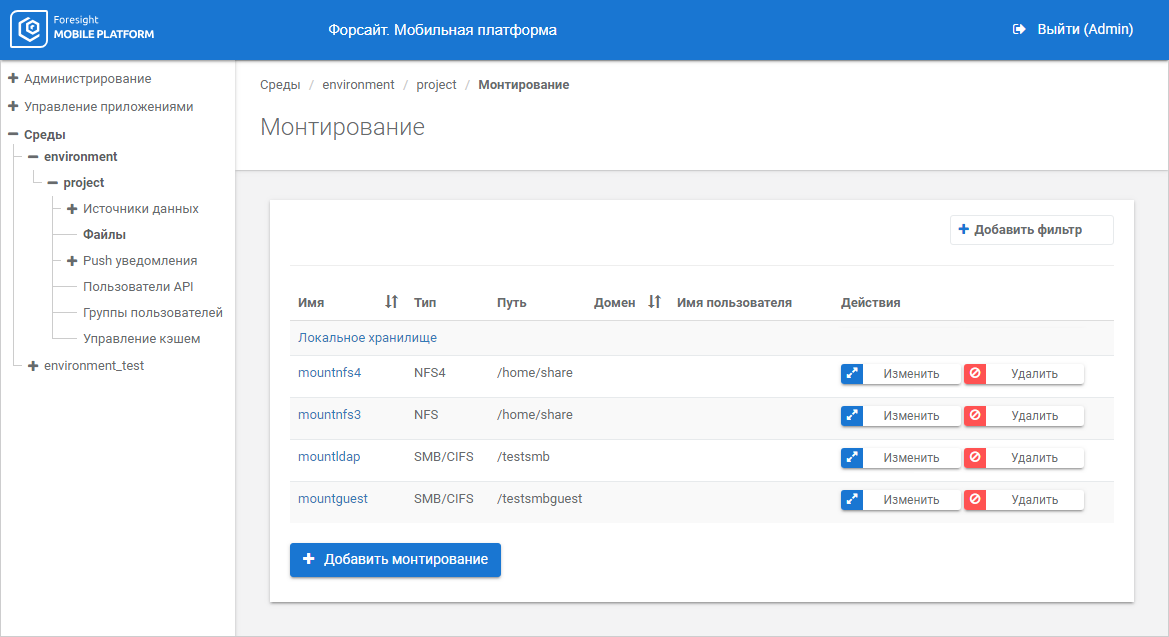Image resolution: width=1169 pixels, height=637 pixels.
Task: Click the blue edit icon for mountldap
Action: point(852,458)
